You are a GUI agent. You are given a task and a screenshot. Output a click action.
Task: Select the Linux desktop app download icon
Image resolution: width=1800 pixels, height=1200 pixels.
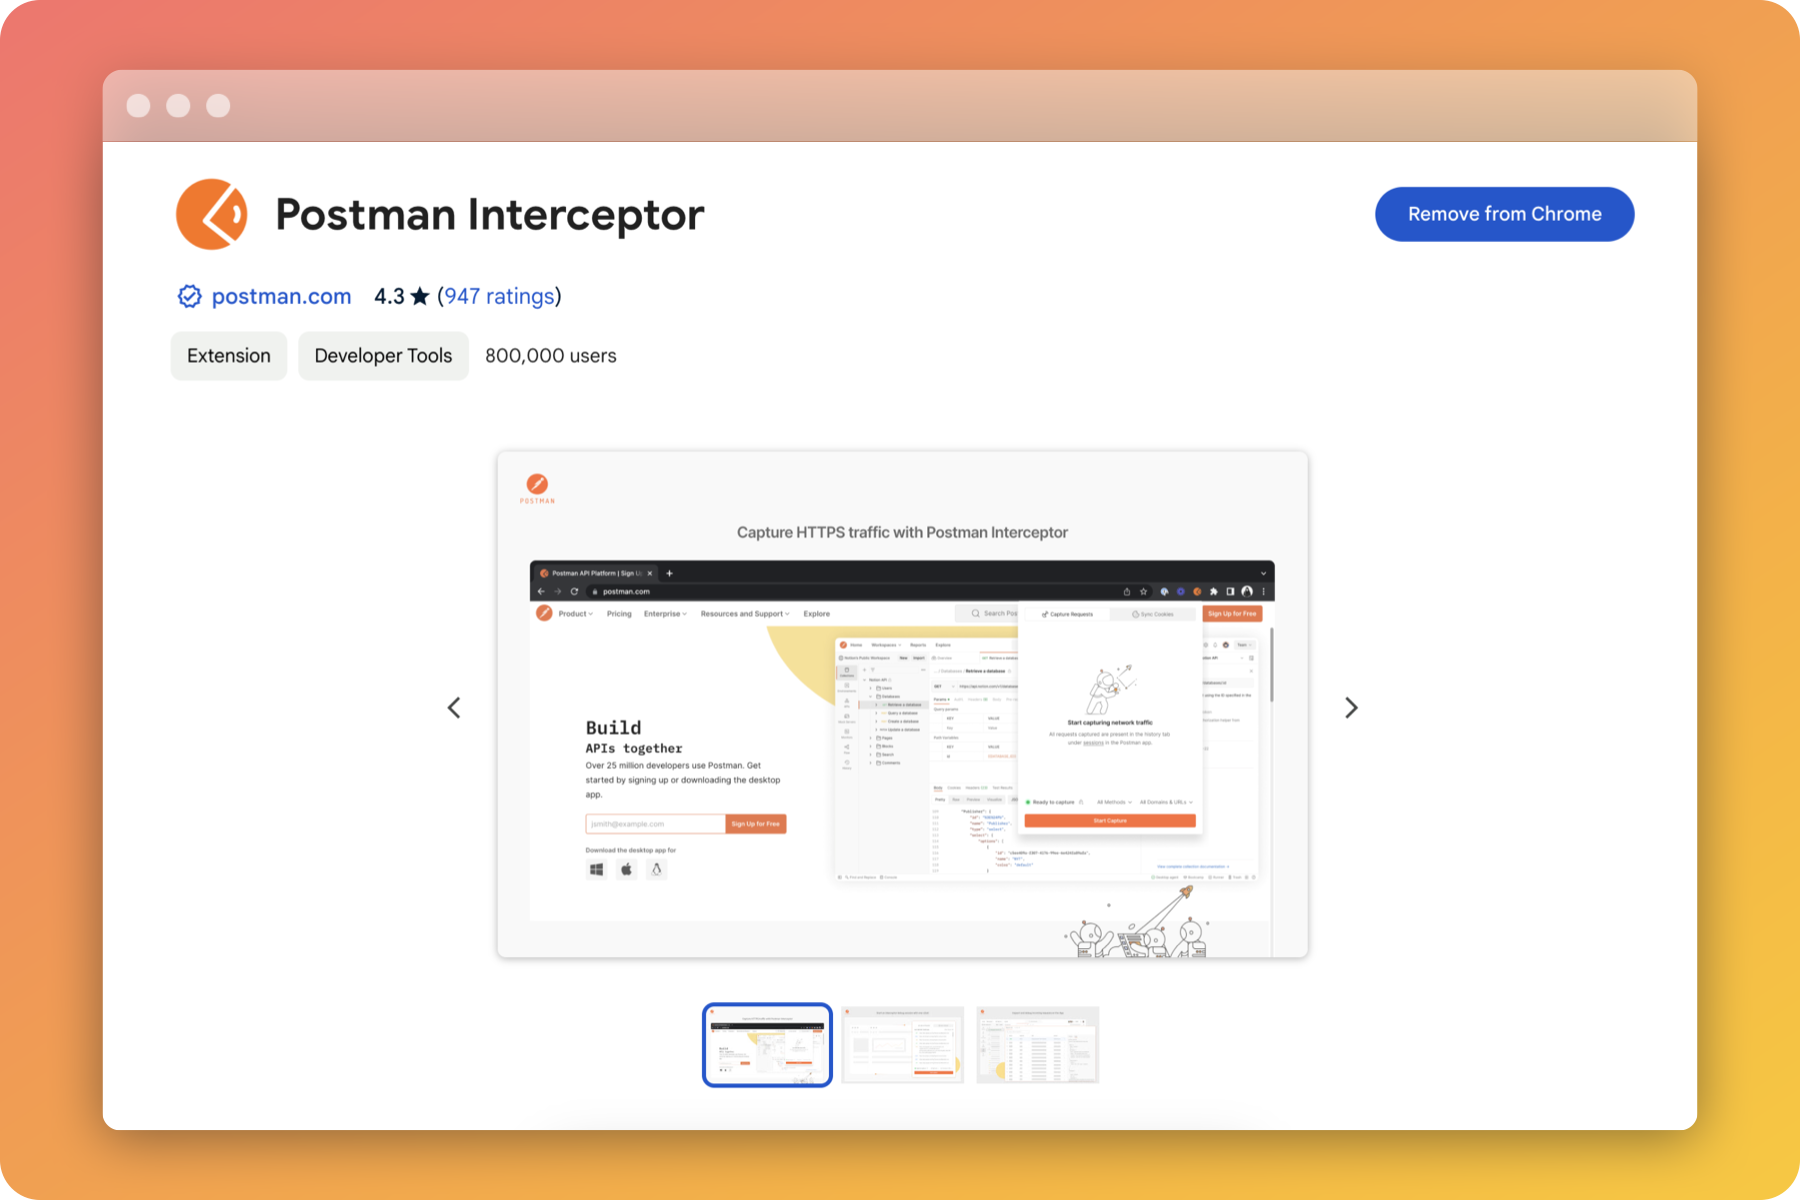click(x=656, y=869)
